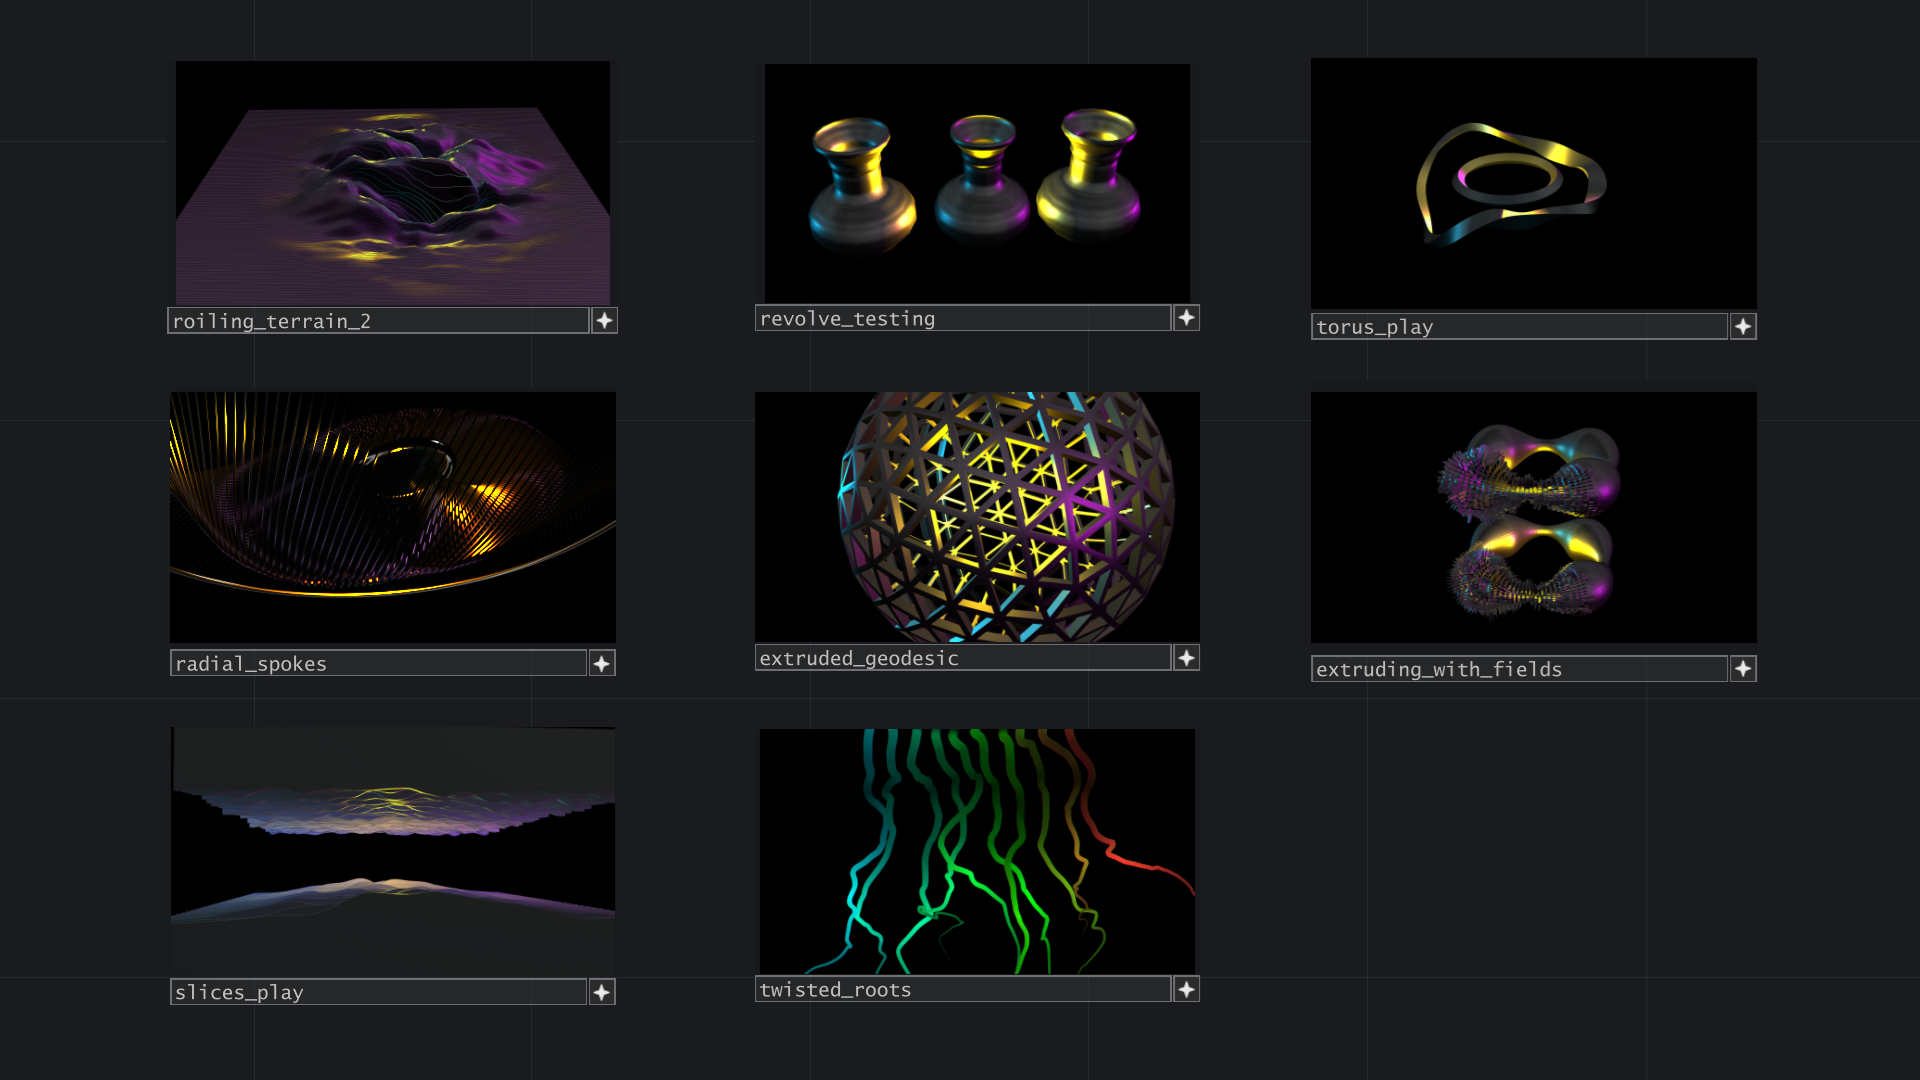The height and width of the screenshot is (1080, 1920).
Task: Click the plus icon beside torus_play
Action: coord(1743,327)
